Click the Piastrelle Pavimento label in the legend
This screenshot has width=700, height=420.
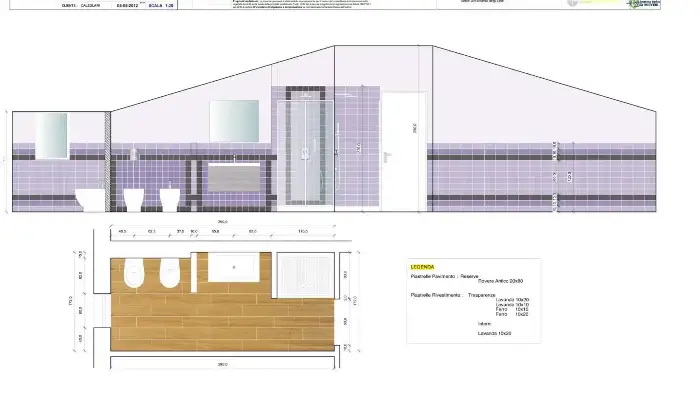tap(433, 276)
